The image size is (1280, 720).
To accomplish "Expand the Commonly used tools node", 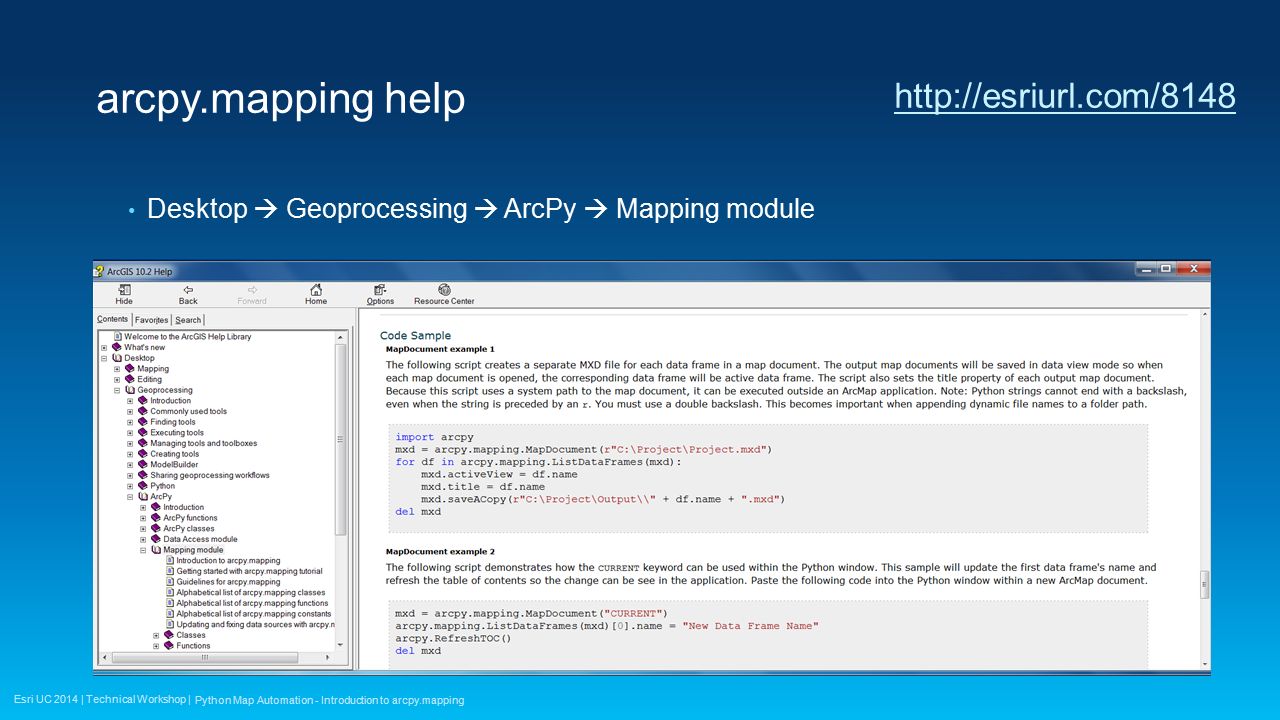I will (130, 411).
